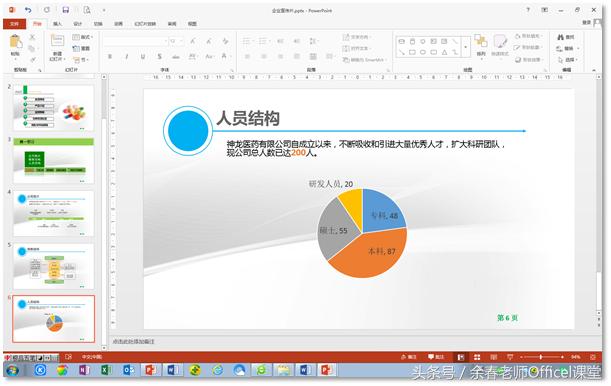The image size is (611, 386).
Task: Click the Cut scissors icon
Action: tap(32, 37)
